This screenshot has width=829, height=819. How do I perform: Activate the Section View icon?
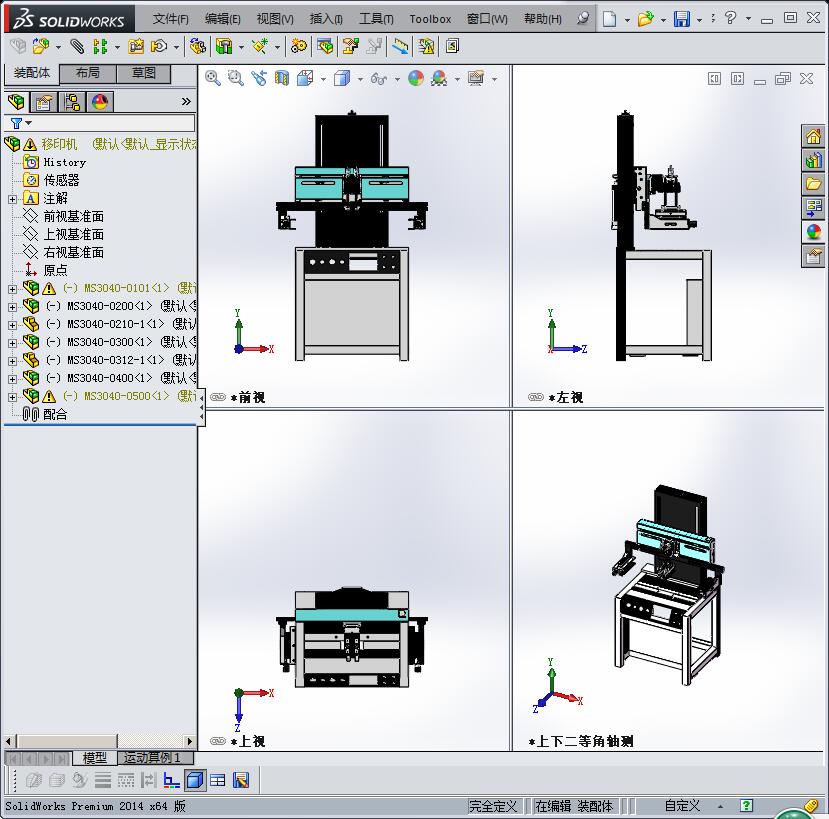[x=281, y=78]
